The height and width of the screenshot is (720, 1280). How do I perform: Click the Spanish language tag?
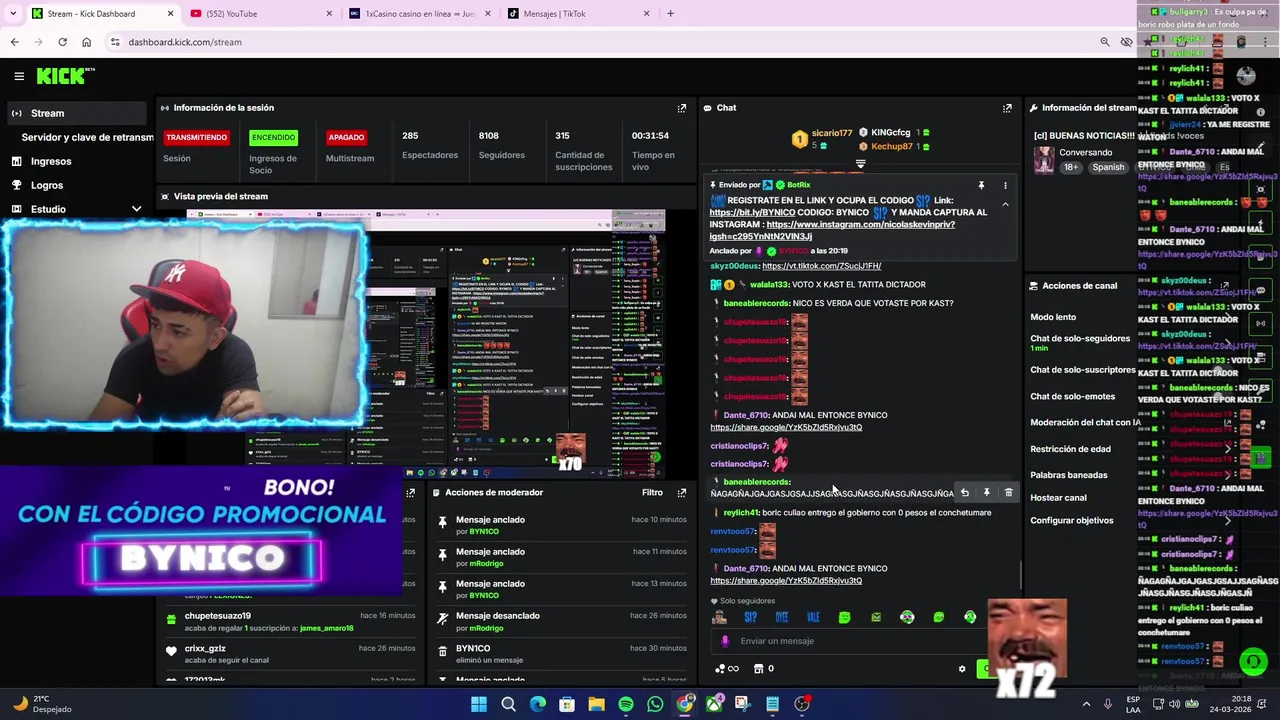point(1108,167)
